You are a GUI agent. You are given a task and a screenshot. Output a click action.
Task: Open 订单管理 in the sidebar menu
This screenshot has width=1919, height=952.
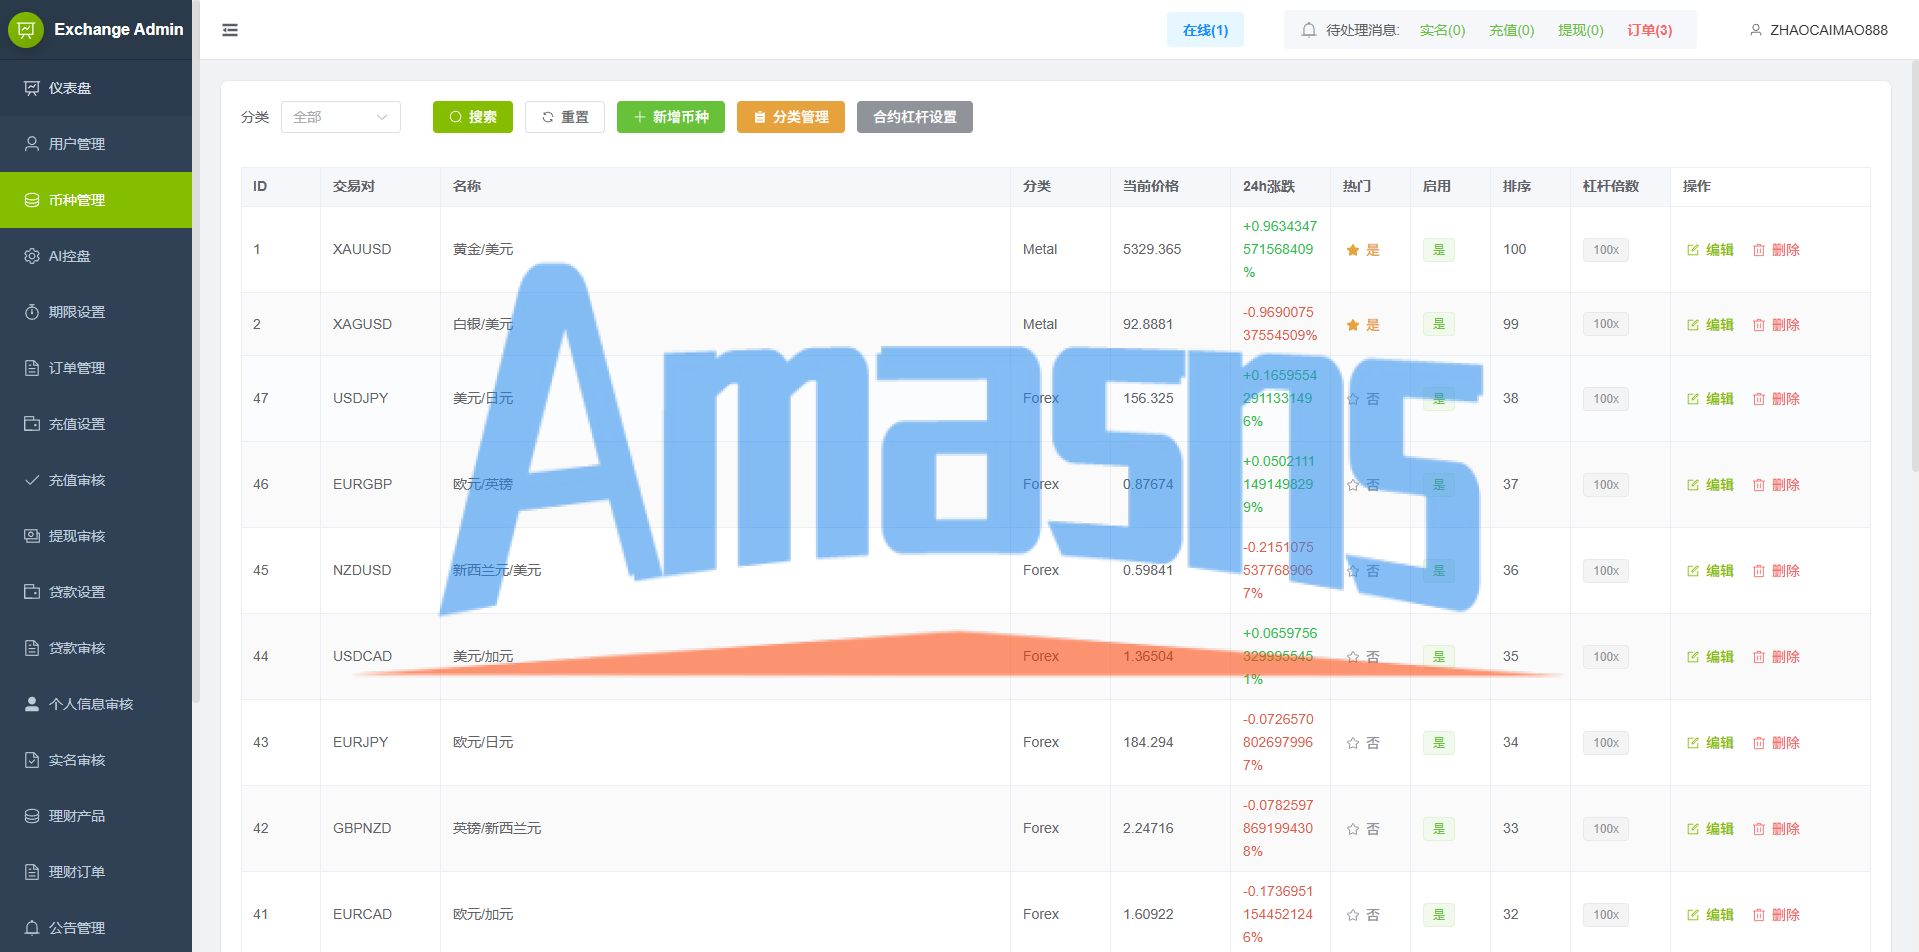coord(96,368)
